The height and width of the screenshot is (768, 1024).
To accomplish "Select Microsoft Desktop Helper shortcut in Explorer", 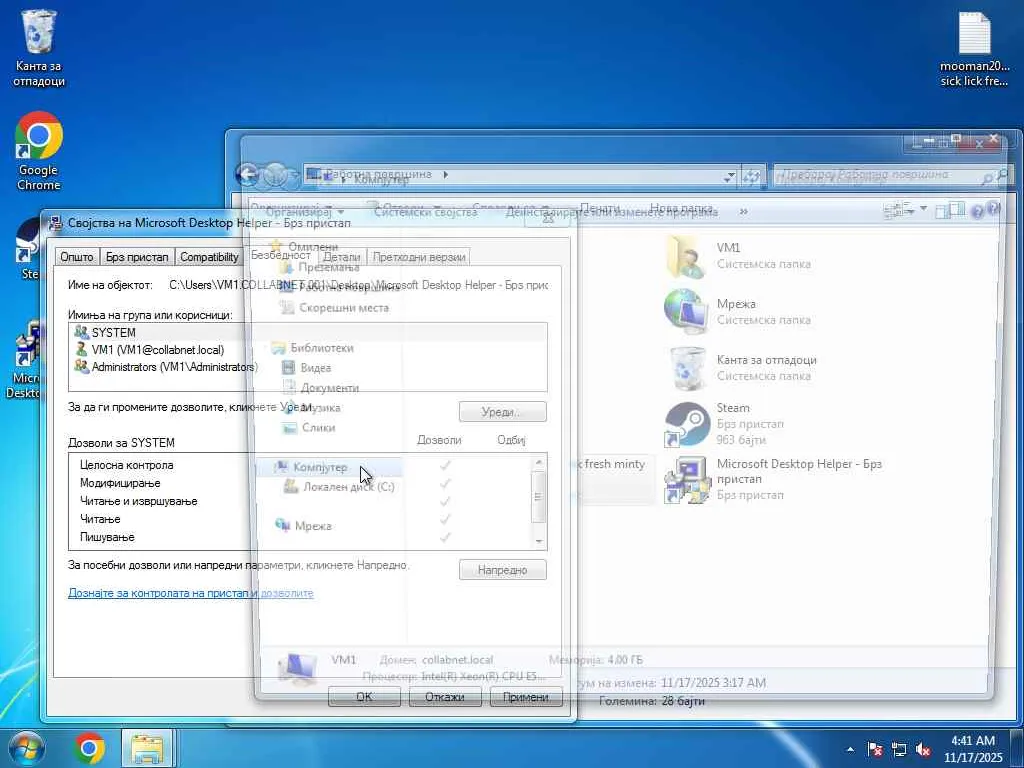I will point(774,479).
